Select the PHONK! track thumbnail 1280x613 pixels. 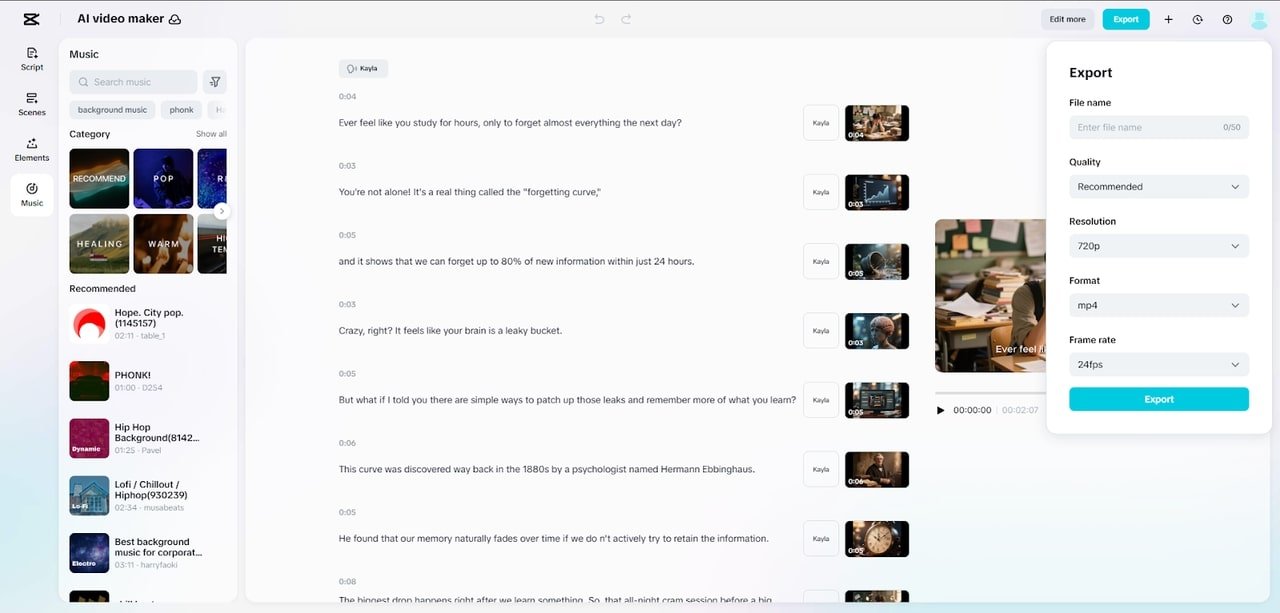point(89,381)
